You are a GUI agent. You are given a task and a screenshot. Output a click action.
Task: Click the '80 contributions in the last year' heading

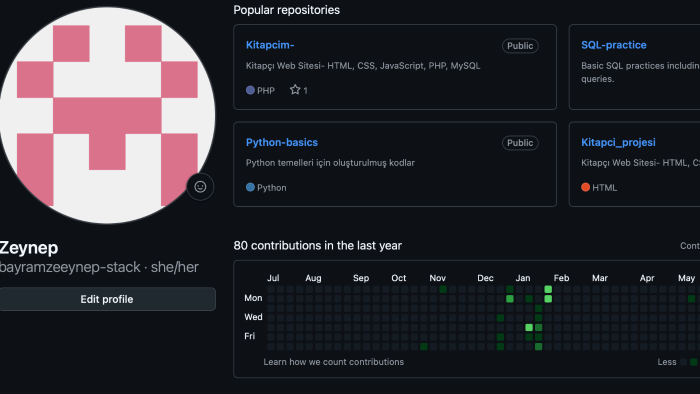point(317,245)
